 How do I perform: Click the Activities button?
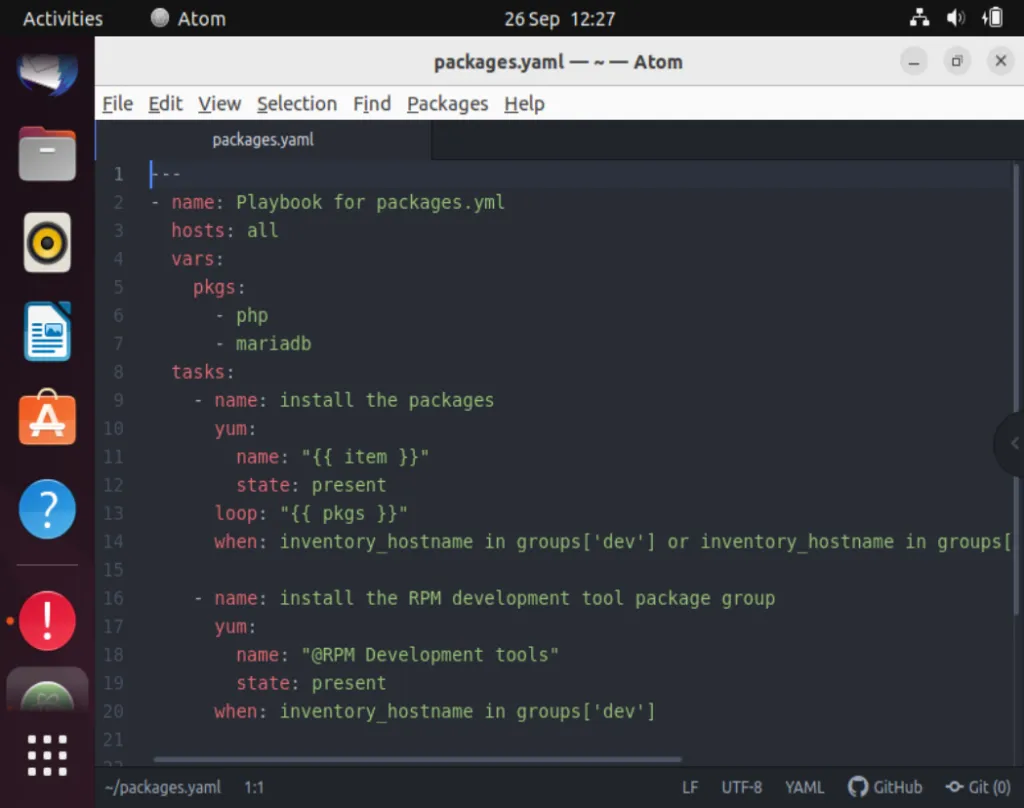click(x=63, y=18)
